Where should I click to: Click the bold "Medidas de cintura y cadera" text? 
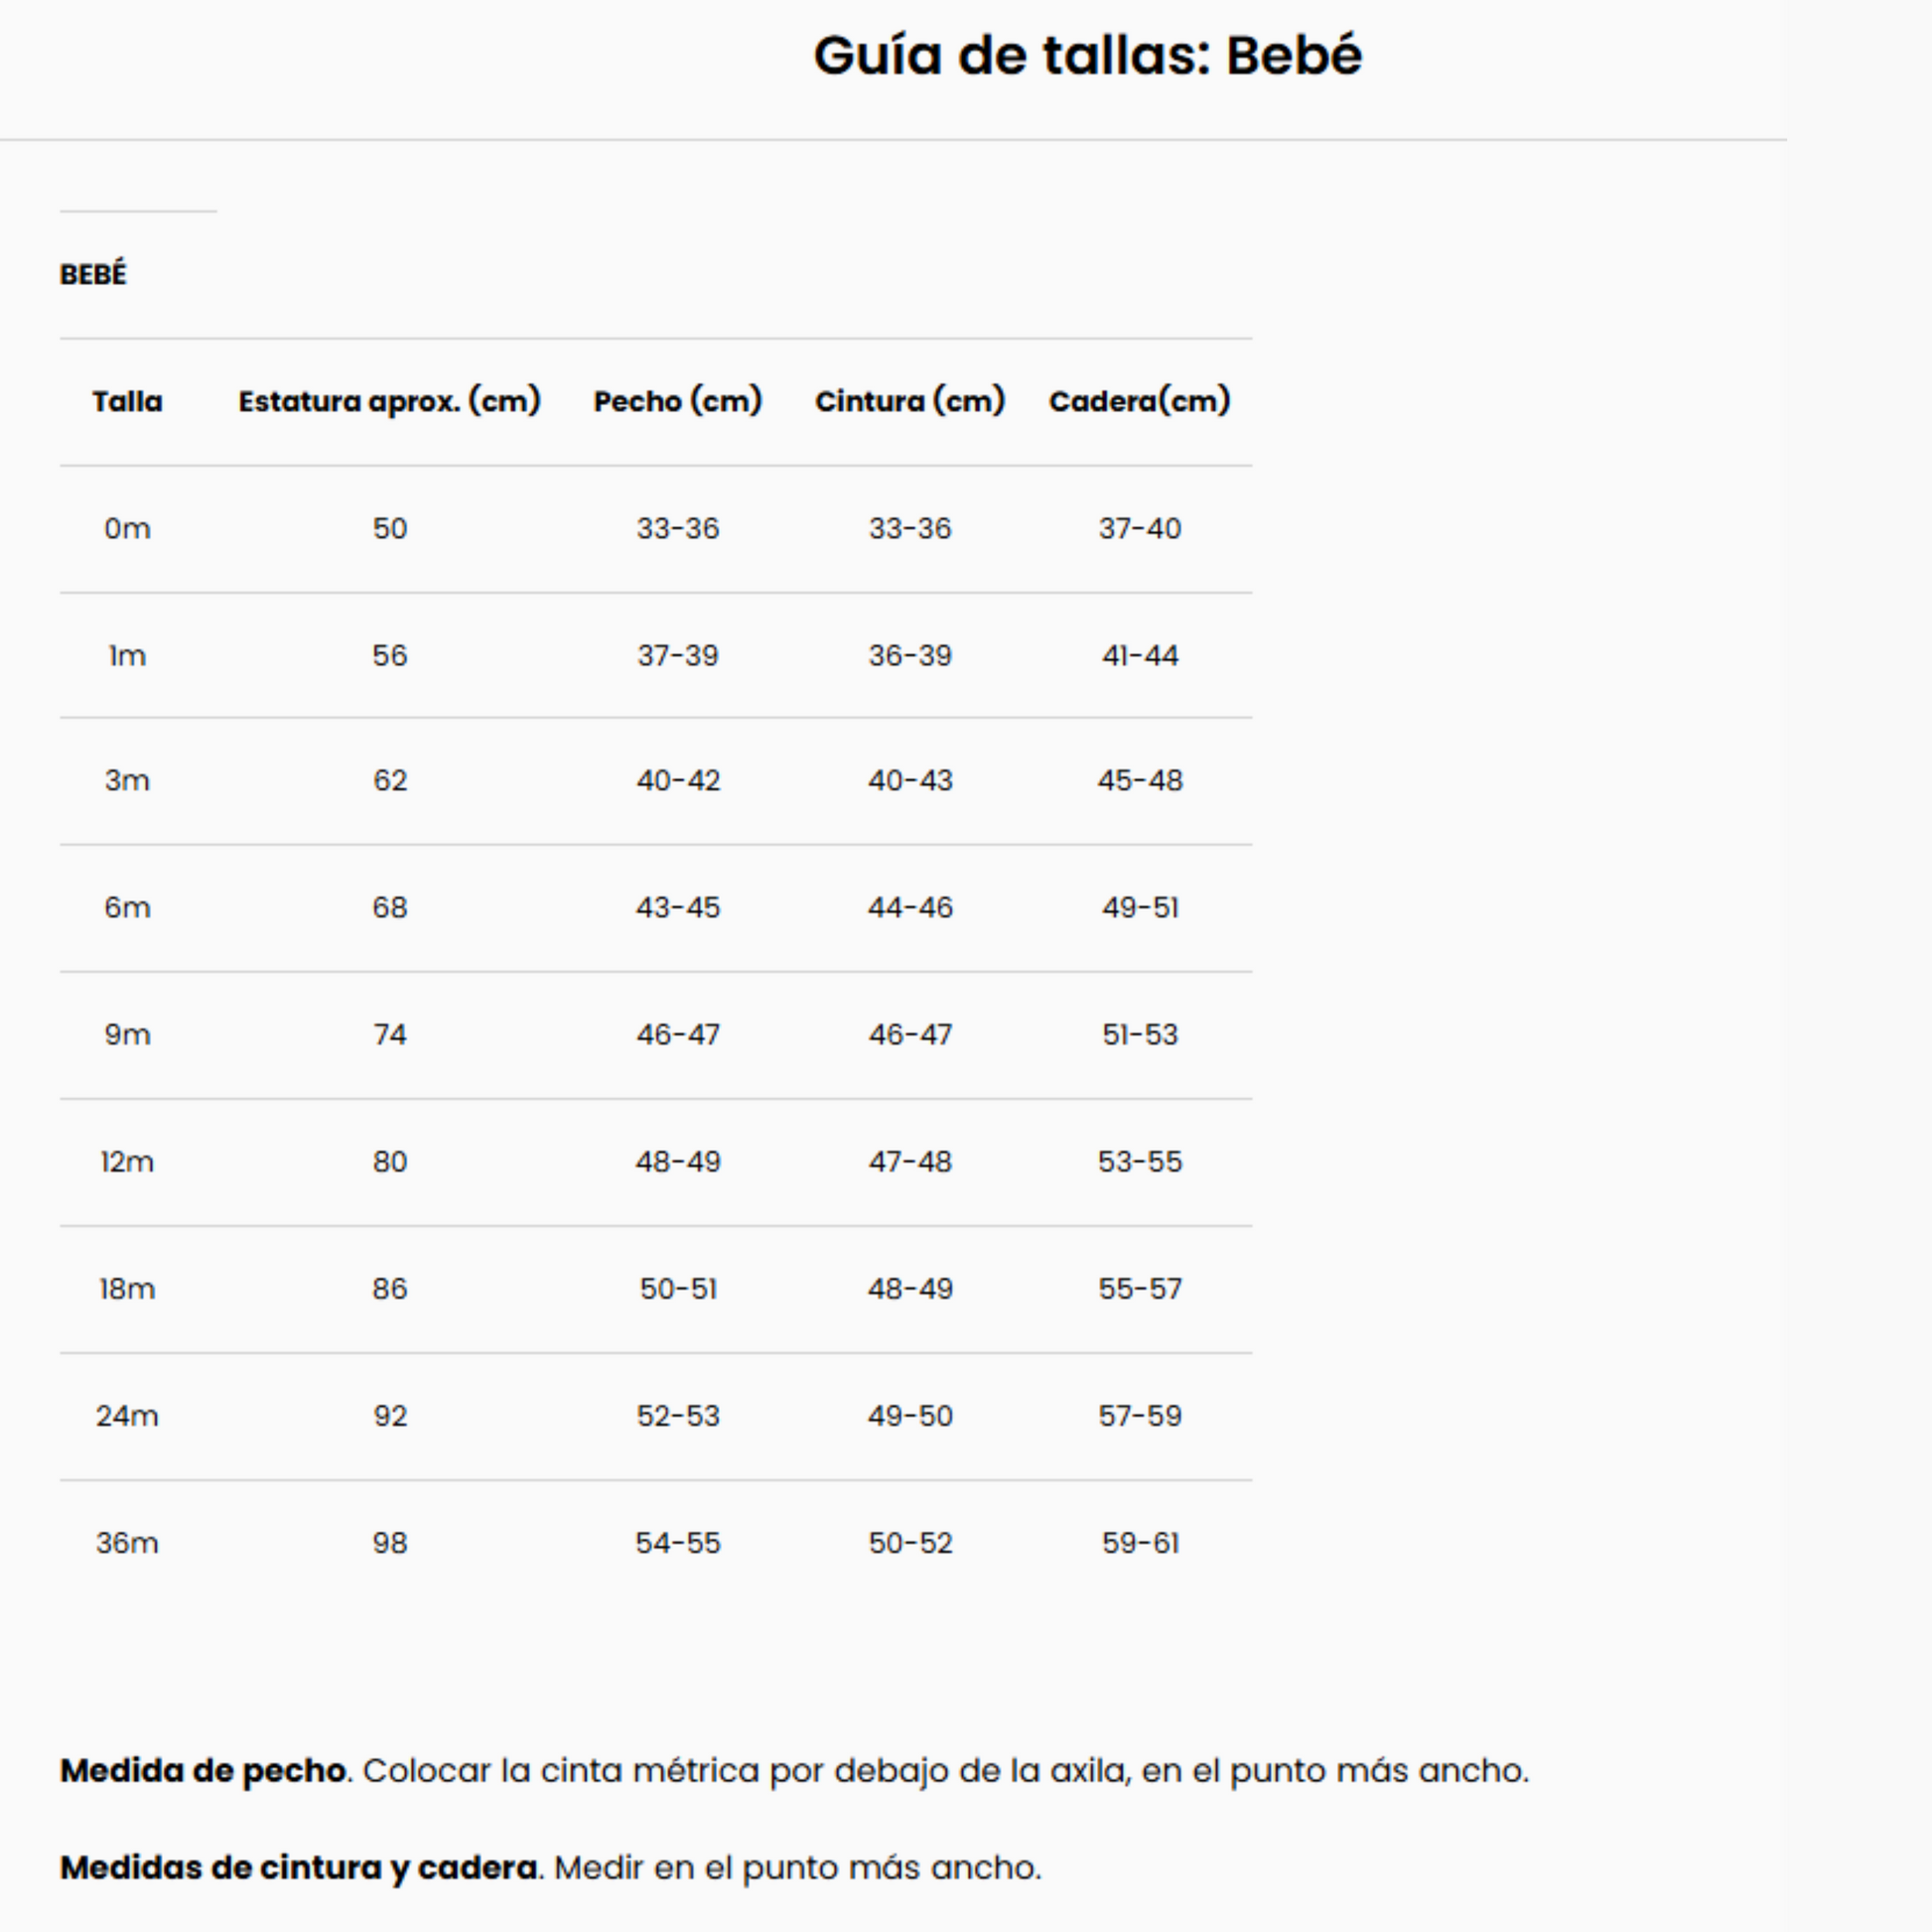click(x=298, y=1867)
